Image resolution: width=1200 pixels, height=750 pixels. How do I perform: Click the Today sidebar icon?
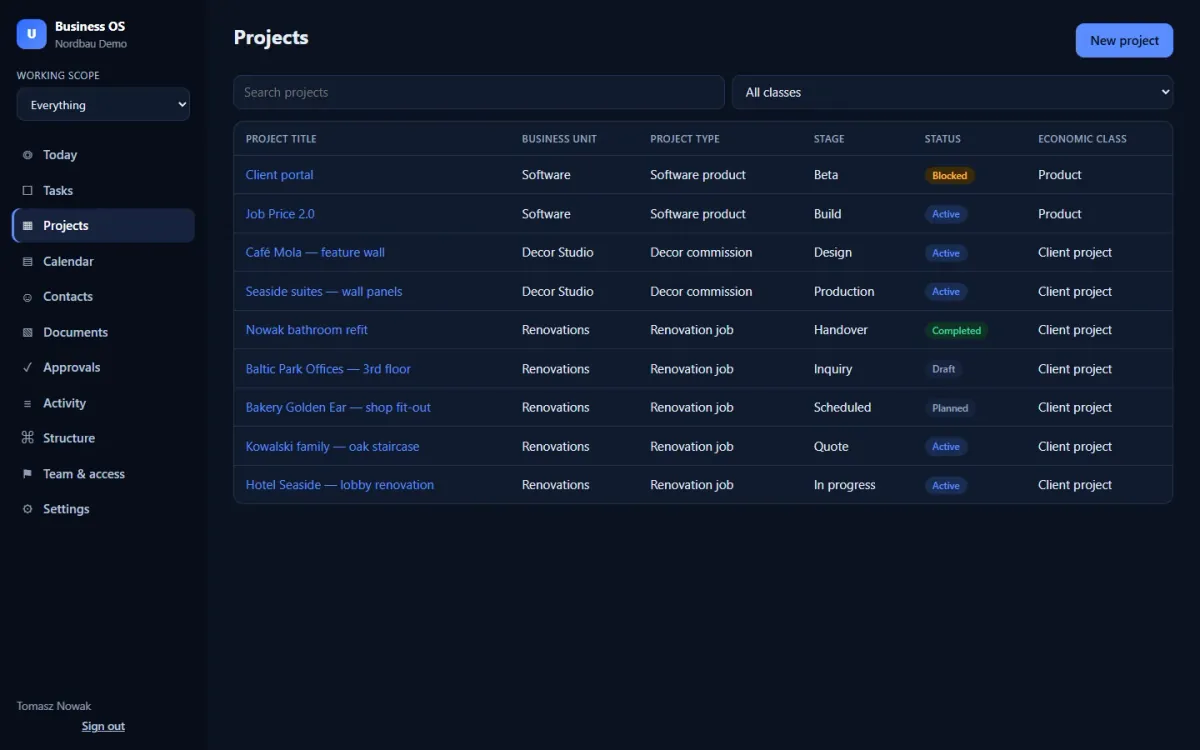[x=27, y=155]
